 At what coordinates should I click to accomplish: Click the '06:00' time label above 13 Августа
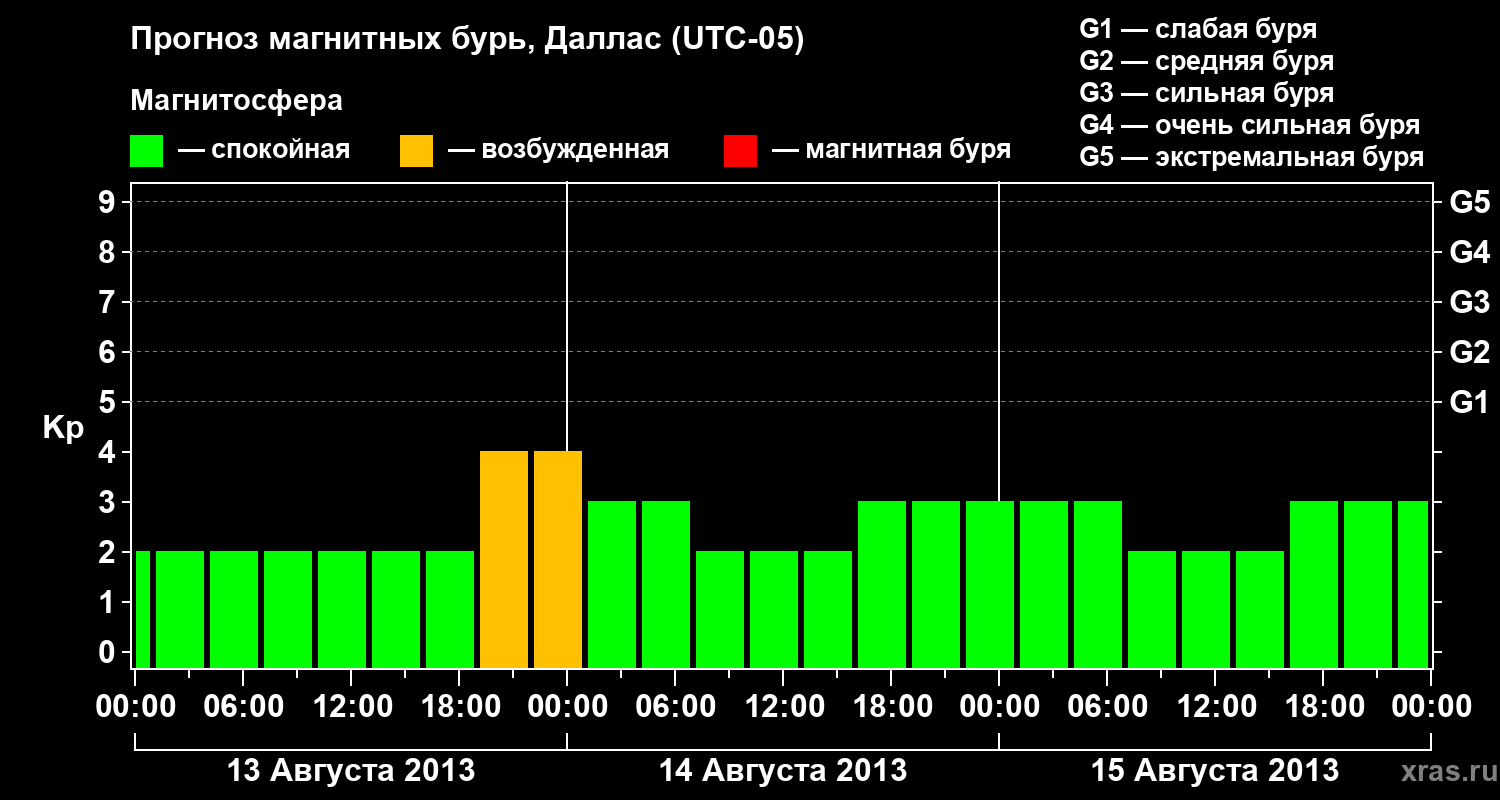click(243, 707)
